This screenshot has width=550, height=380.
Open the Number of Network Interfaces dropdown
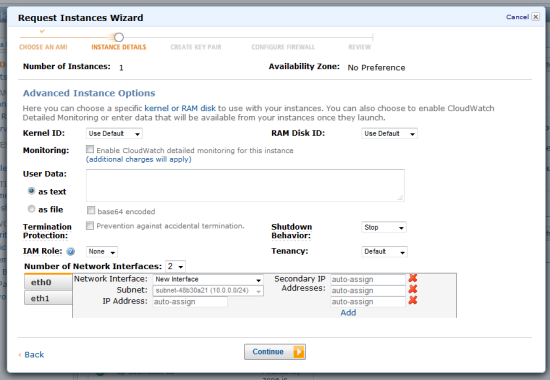[175, 266]
